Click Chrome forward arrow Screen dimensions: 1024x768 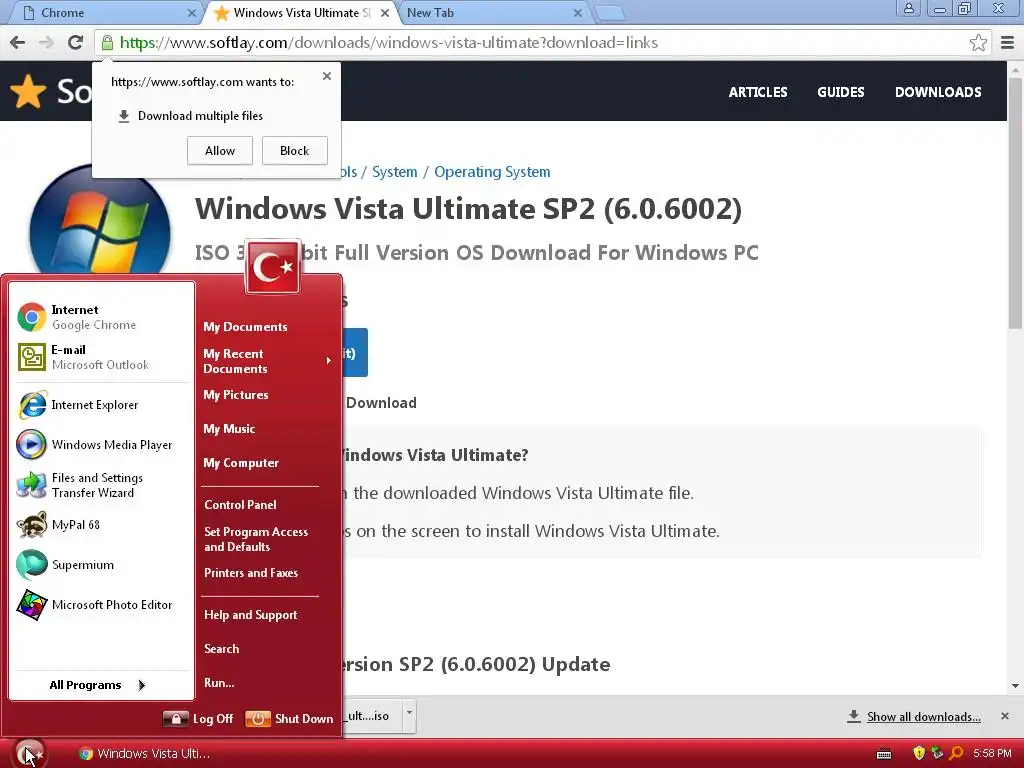click(46, 42)
